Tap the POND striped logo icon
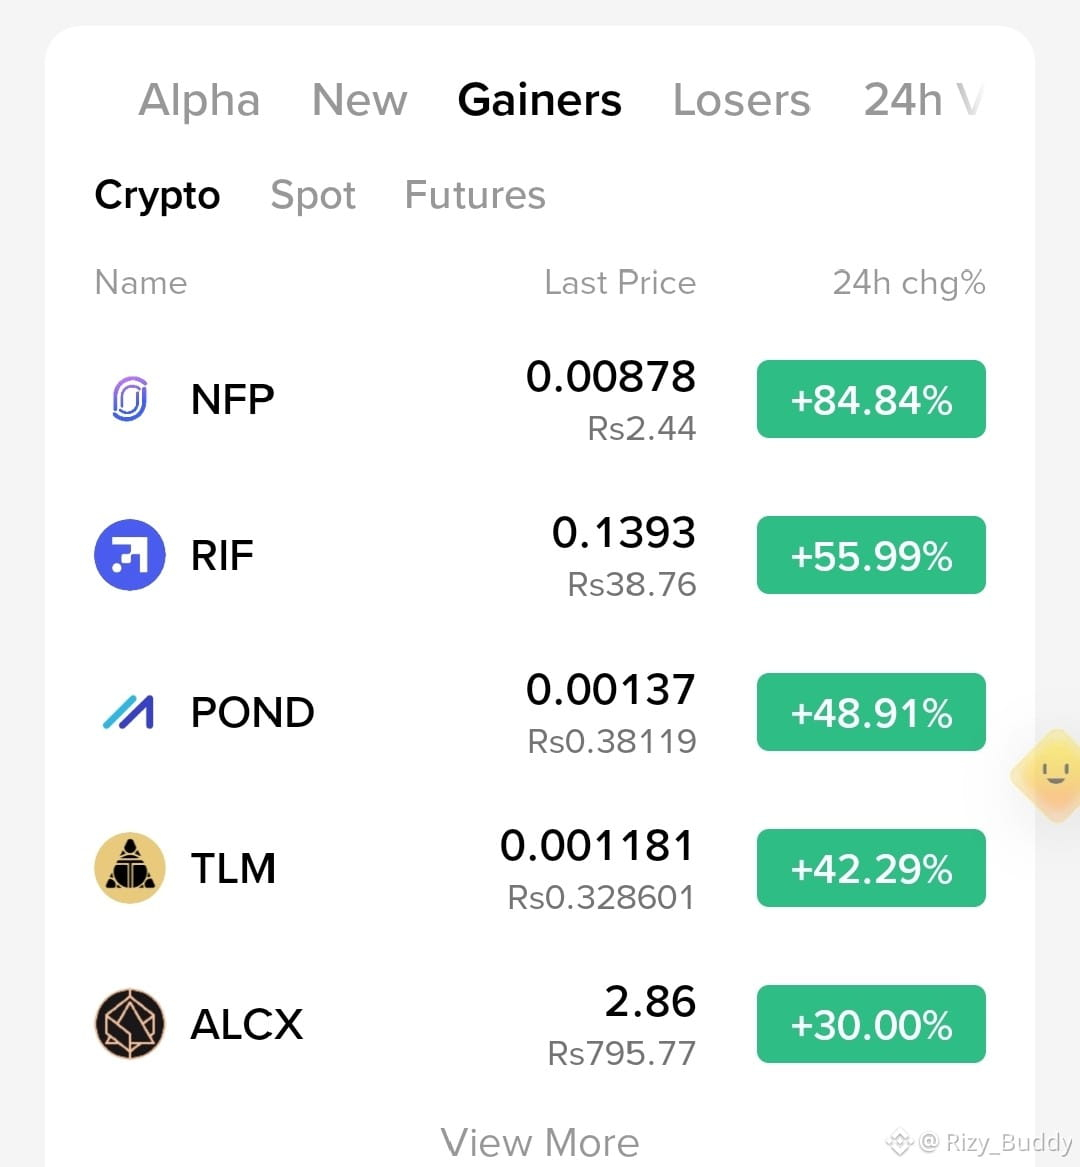 coord(129,712)
